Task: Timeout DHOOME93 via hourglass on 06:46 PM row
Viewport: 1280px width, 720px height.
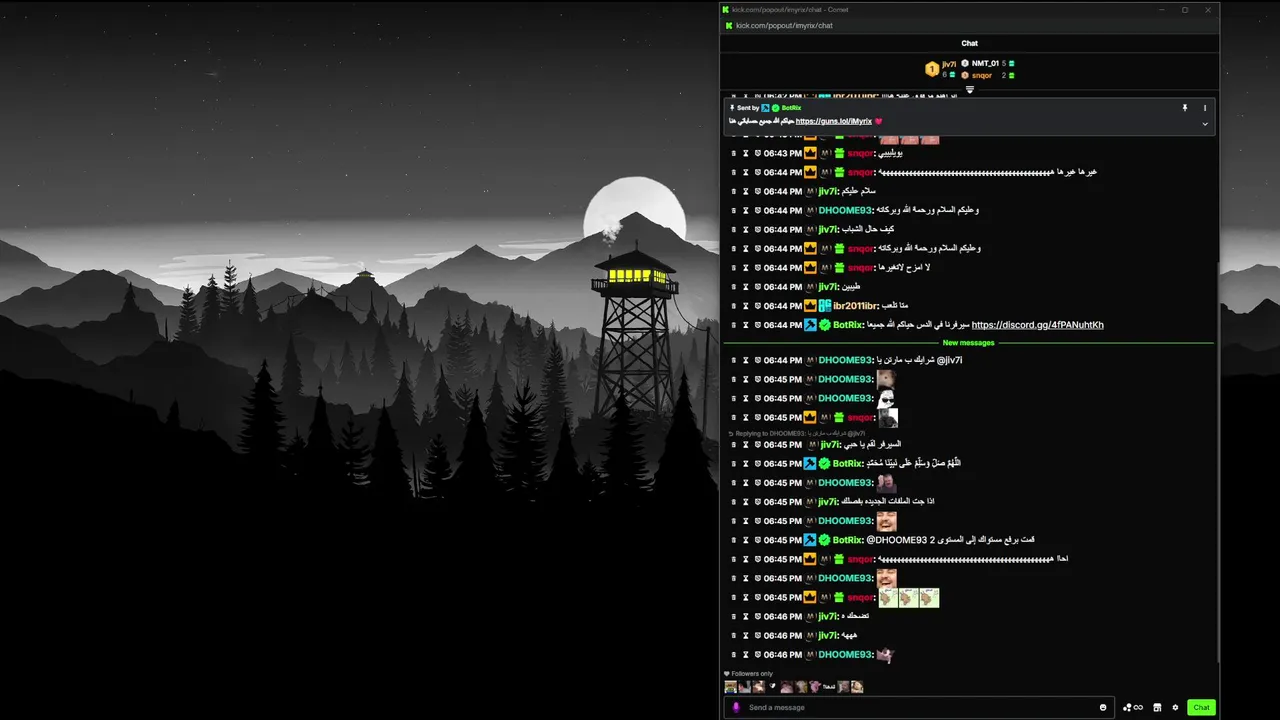Action: (745, 655)
